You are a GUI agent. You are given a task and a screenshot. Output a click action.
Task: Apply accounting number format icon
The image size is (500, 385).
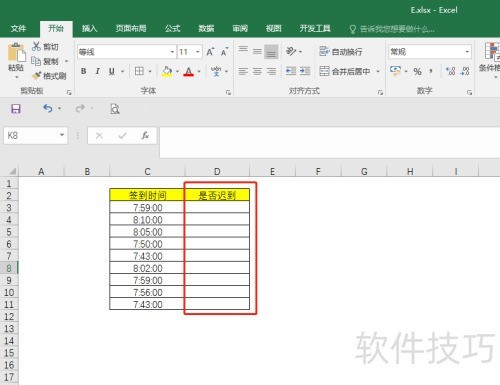point(396,71)
